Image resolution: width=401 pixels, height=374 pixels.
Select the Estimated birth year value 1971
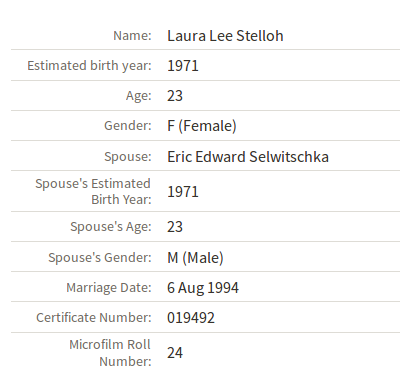[183, 66]
